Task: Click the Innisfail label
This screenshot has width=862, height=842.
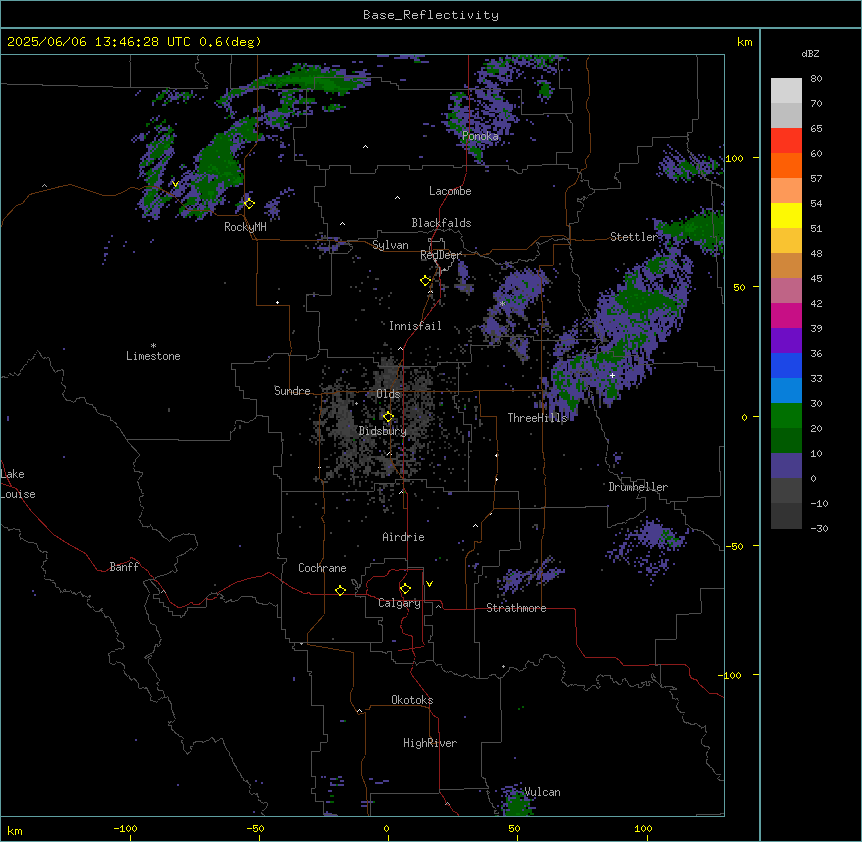Action: click(x=415, y=326)
